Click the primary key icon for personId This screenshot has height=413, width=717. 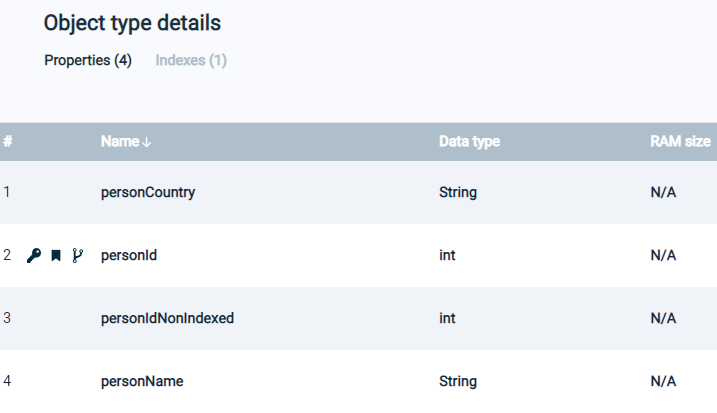pyautogui.click(x=34, y=255)
